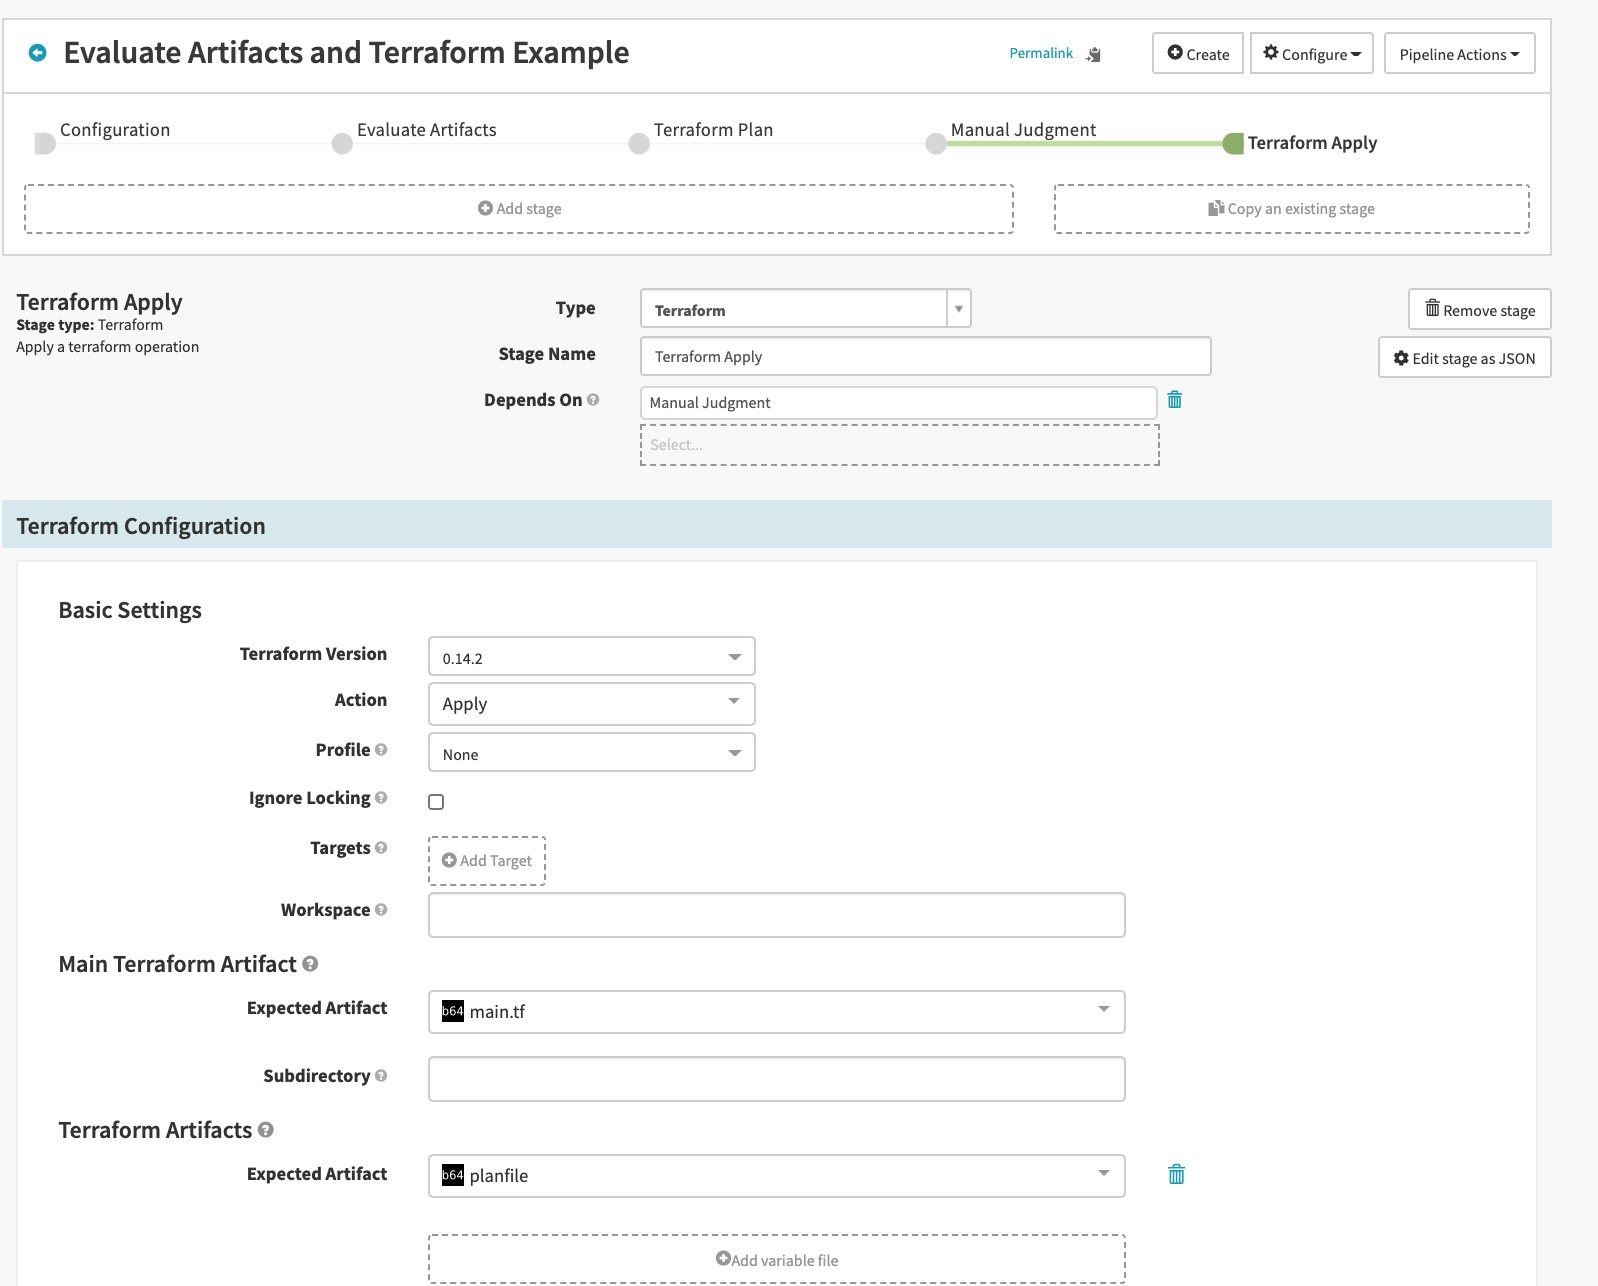Select the Evaluate Artifacts stage

point(426,131)
